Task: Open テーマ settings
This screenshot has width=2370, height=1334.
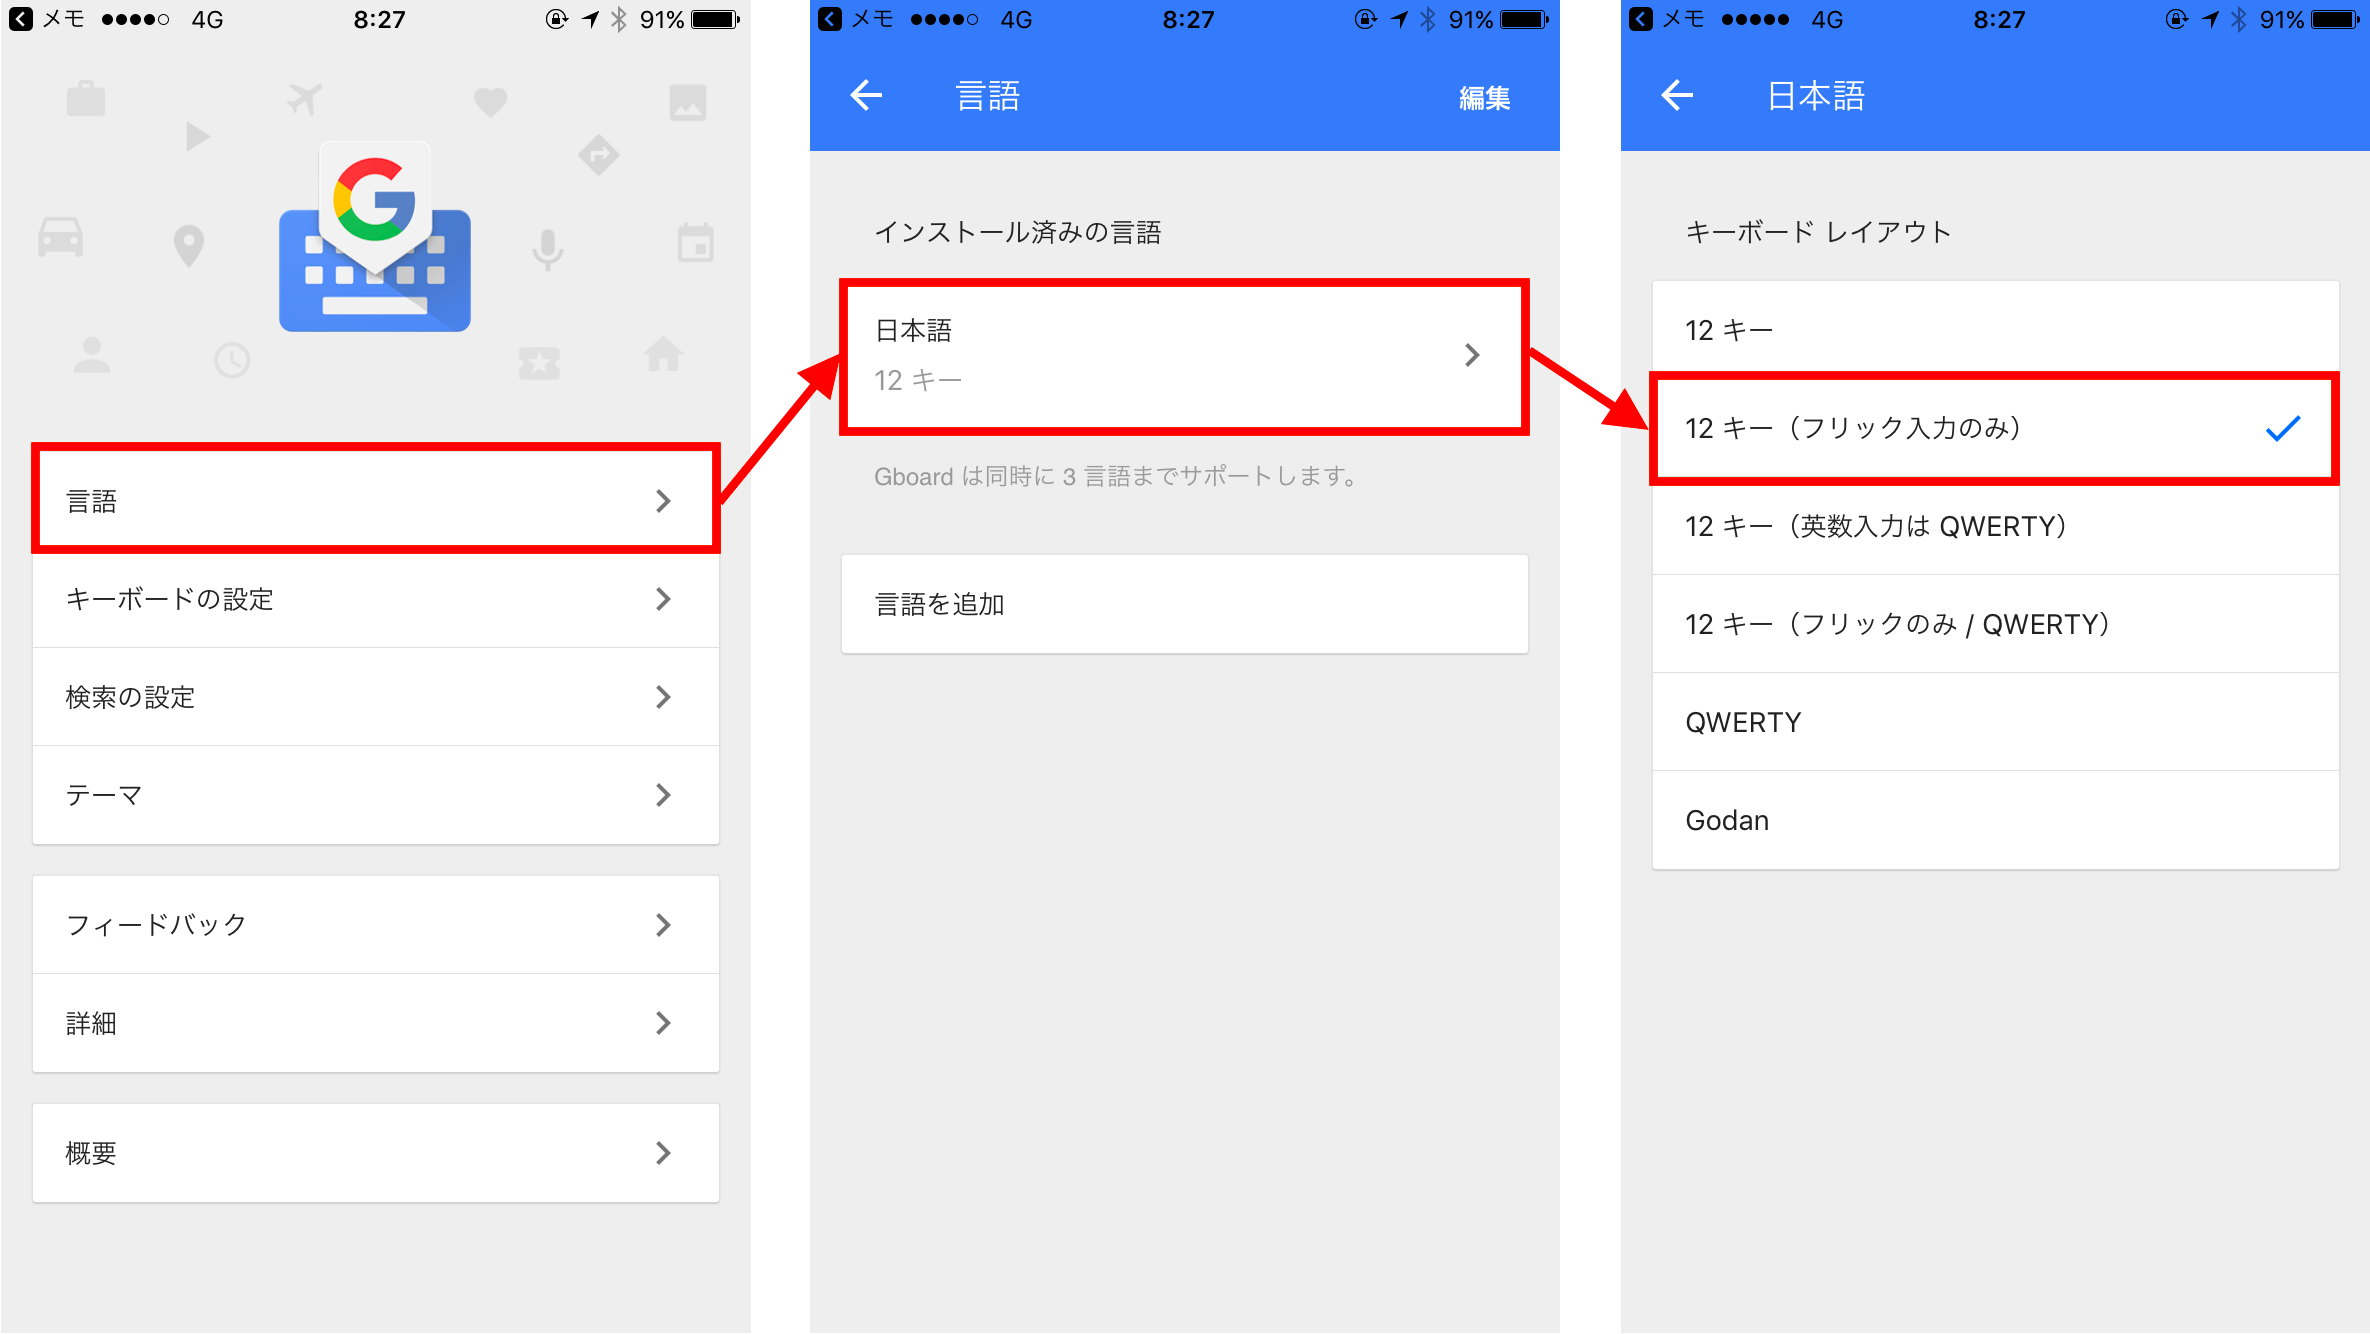Action: click(x=365, y=796)
